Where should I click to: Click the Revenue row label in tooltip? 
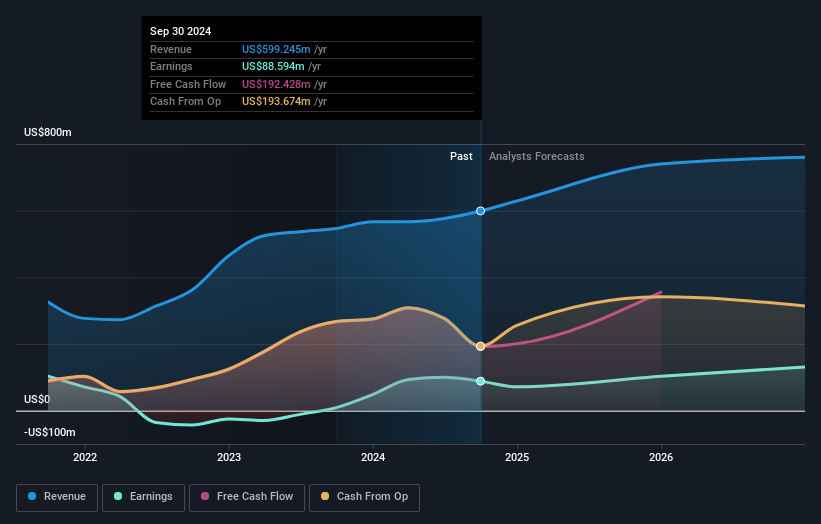[171, 49]
